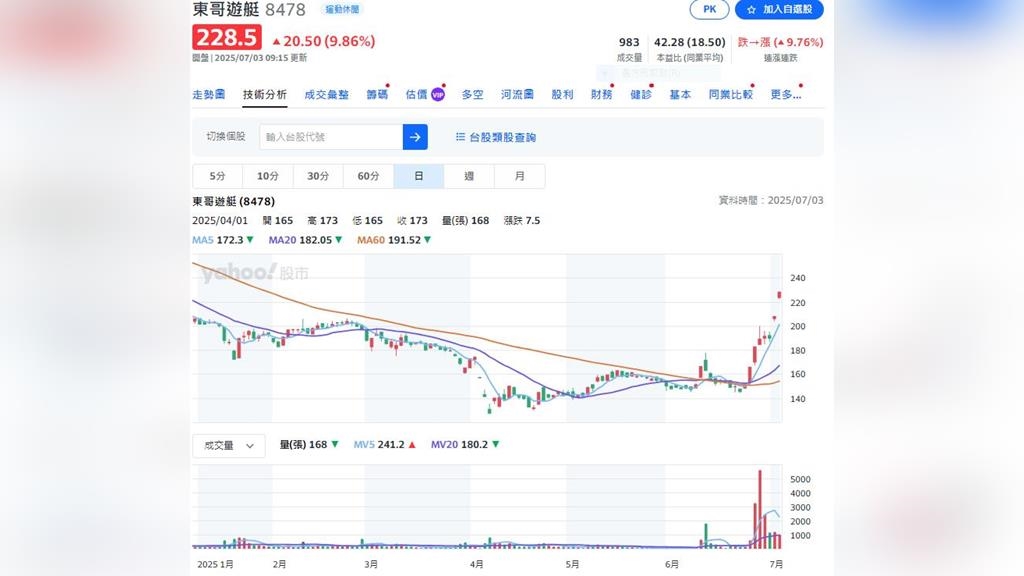The height and width of the screenshot is (576, 1024).
Task: Click the MA20 moving average legend
Action: click(306, 240)
